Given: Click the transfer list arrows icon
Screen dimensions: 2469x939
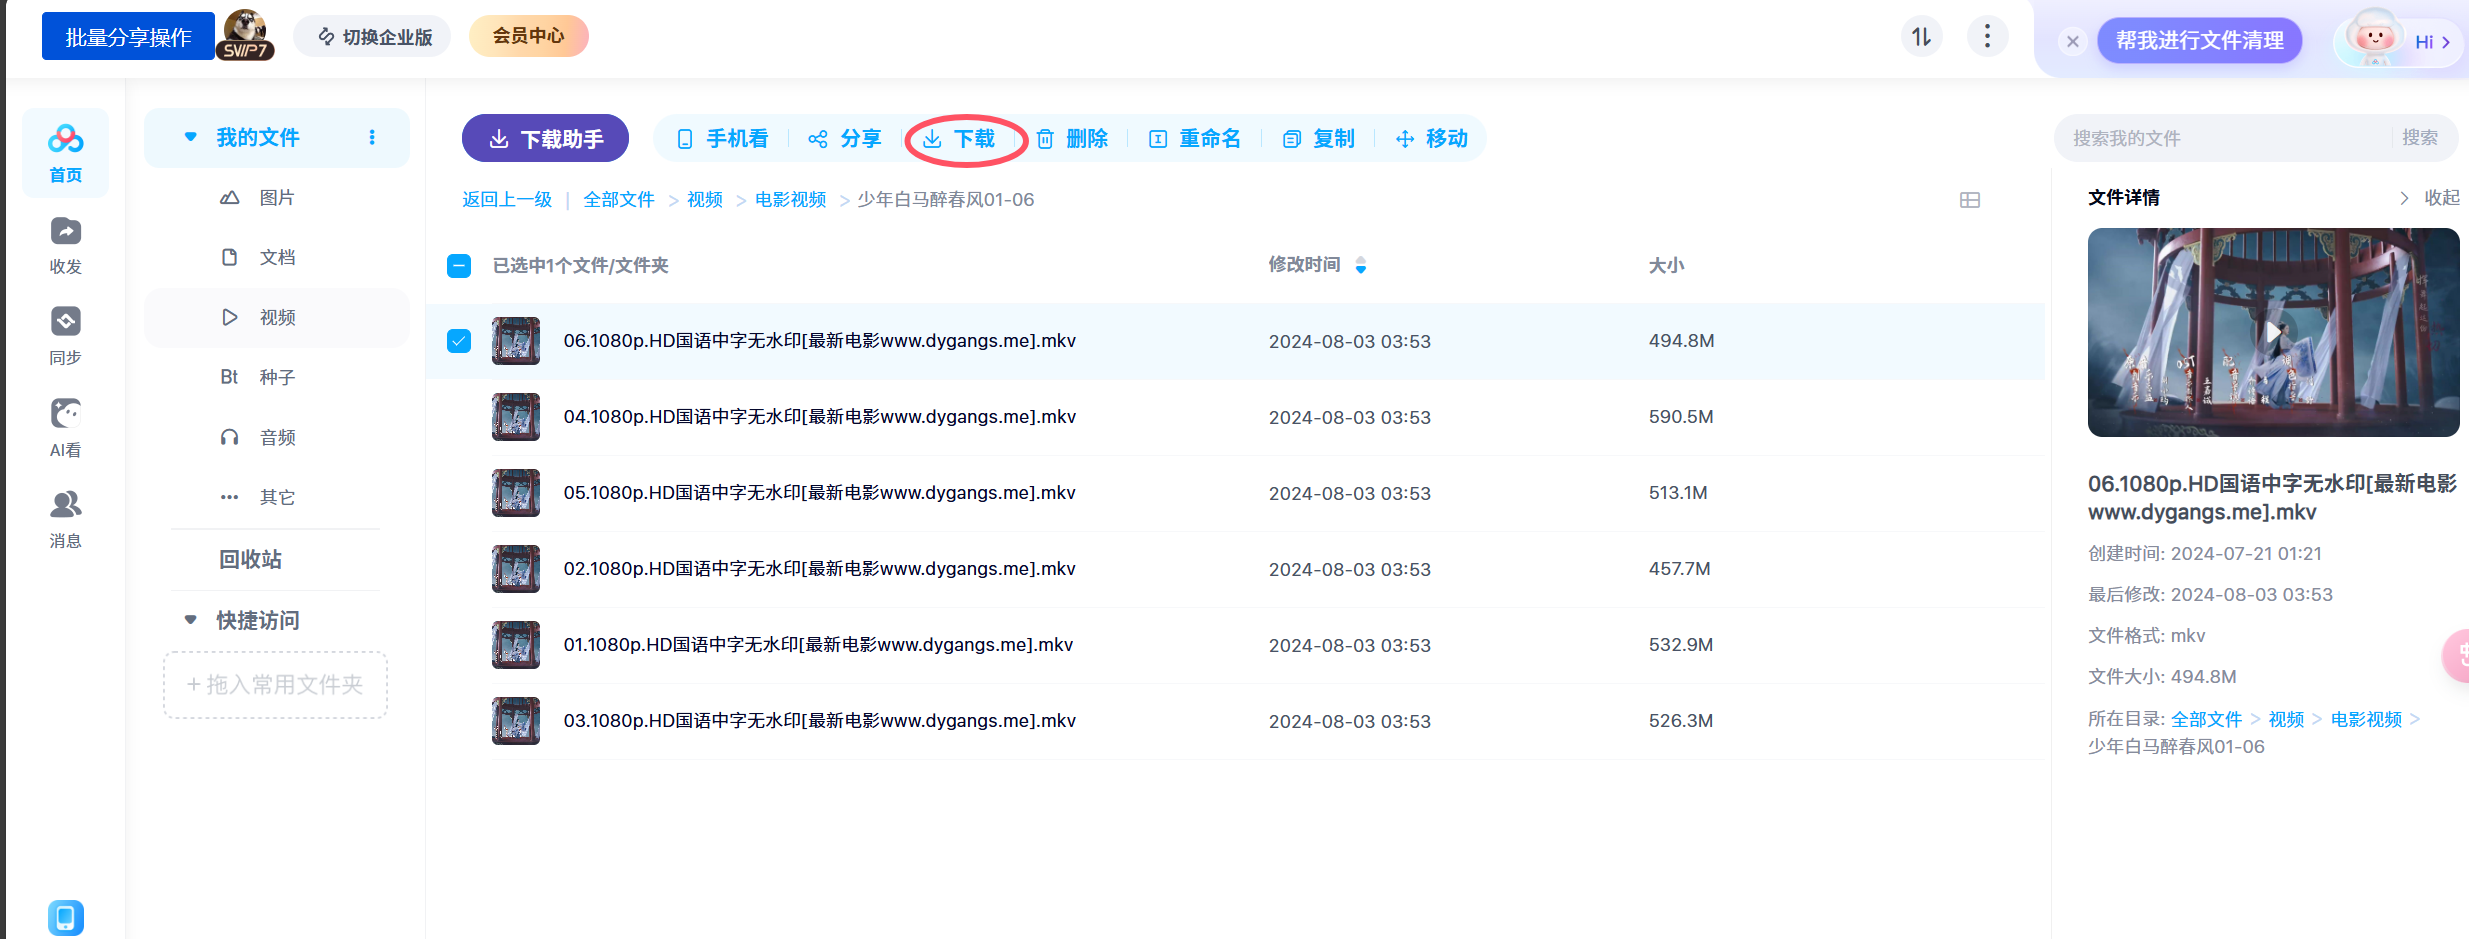Looking at the screenshot, I should pyautogui.click(x=1921, y=37).
